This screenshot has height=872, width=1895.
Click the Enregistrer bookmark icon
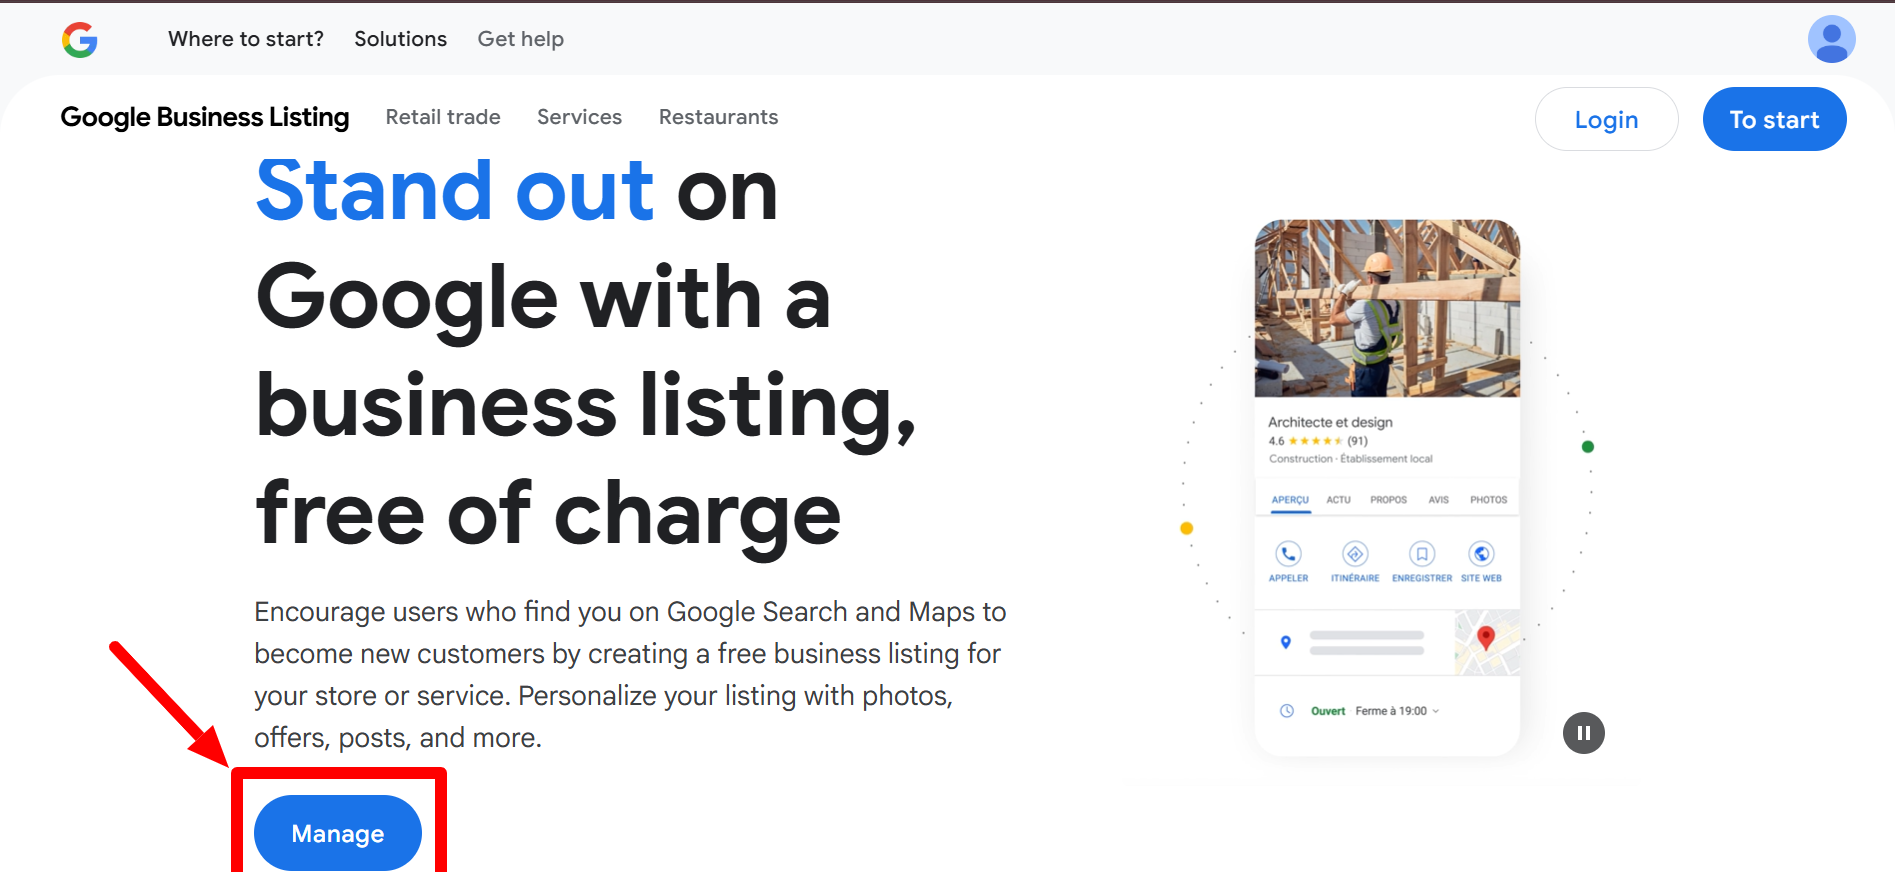[x=1422, y=553]
